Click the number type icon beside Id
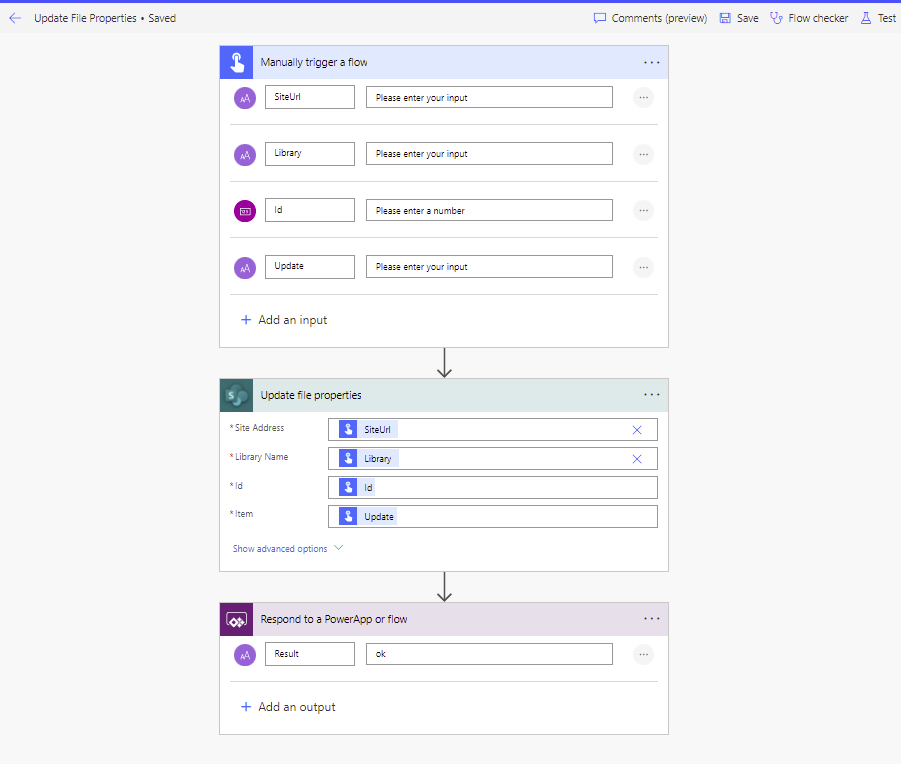 (x=245, y=211)
